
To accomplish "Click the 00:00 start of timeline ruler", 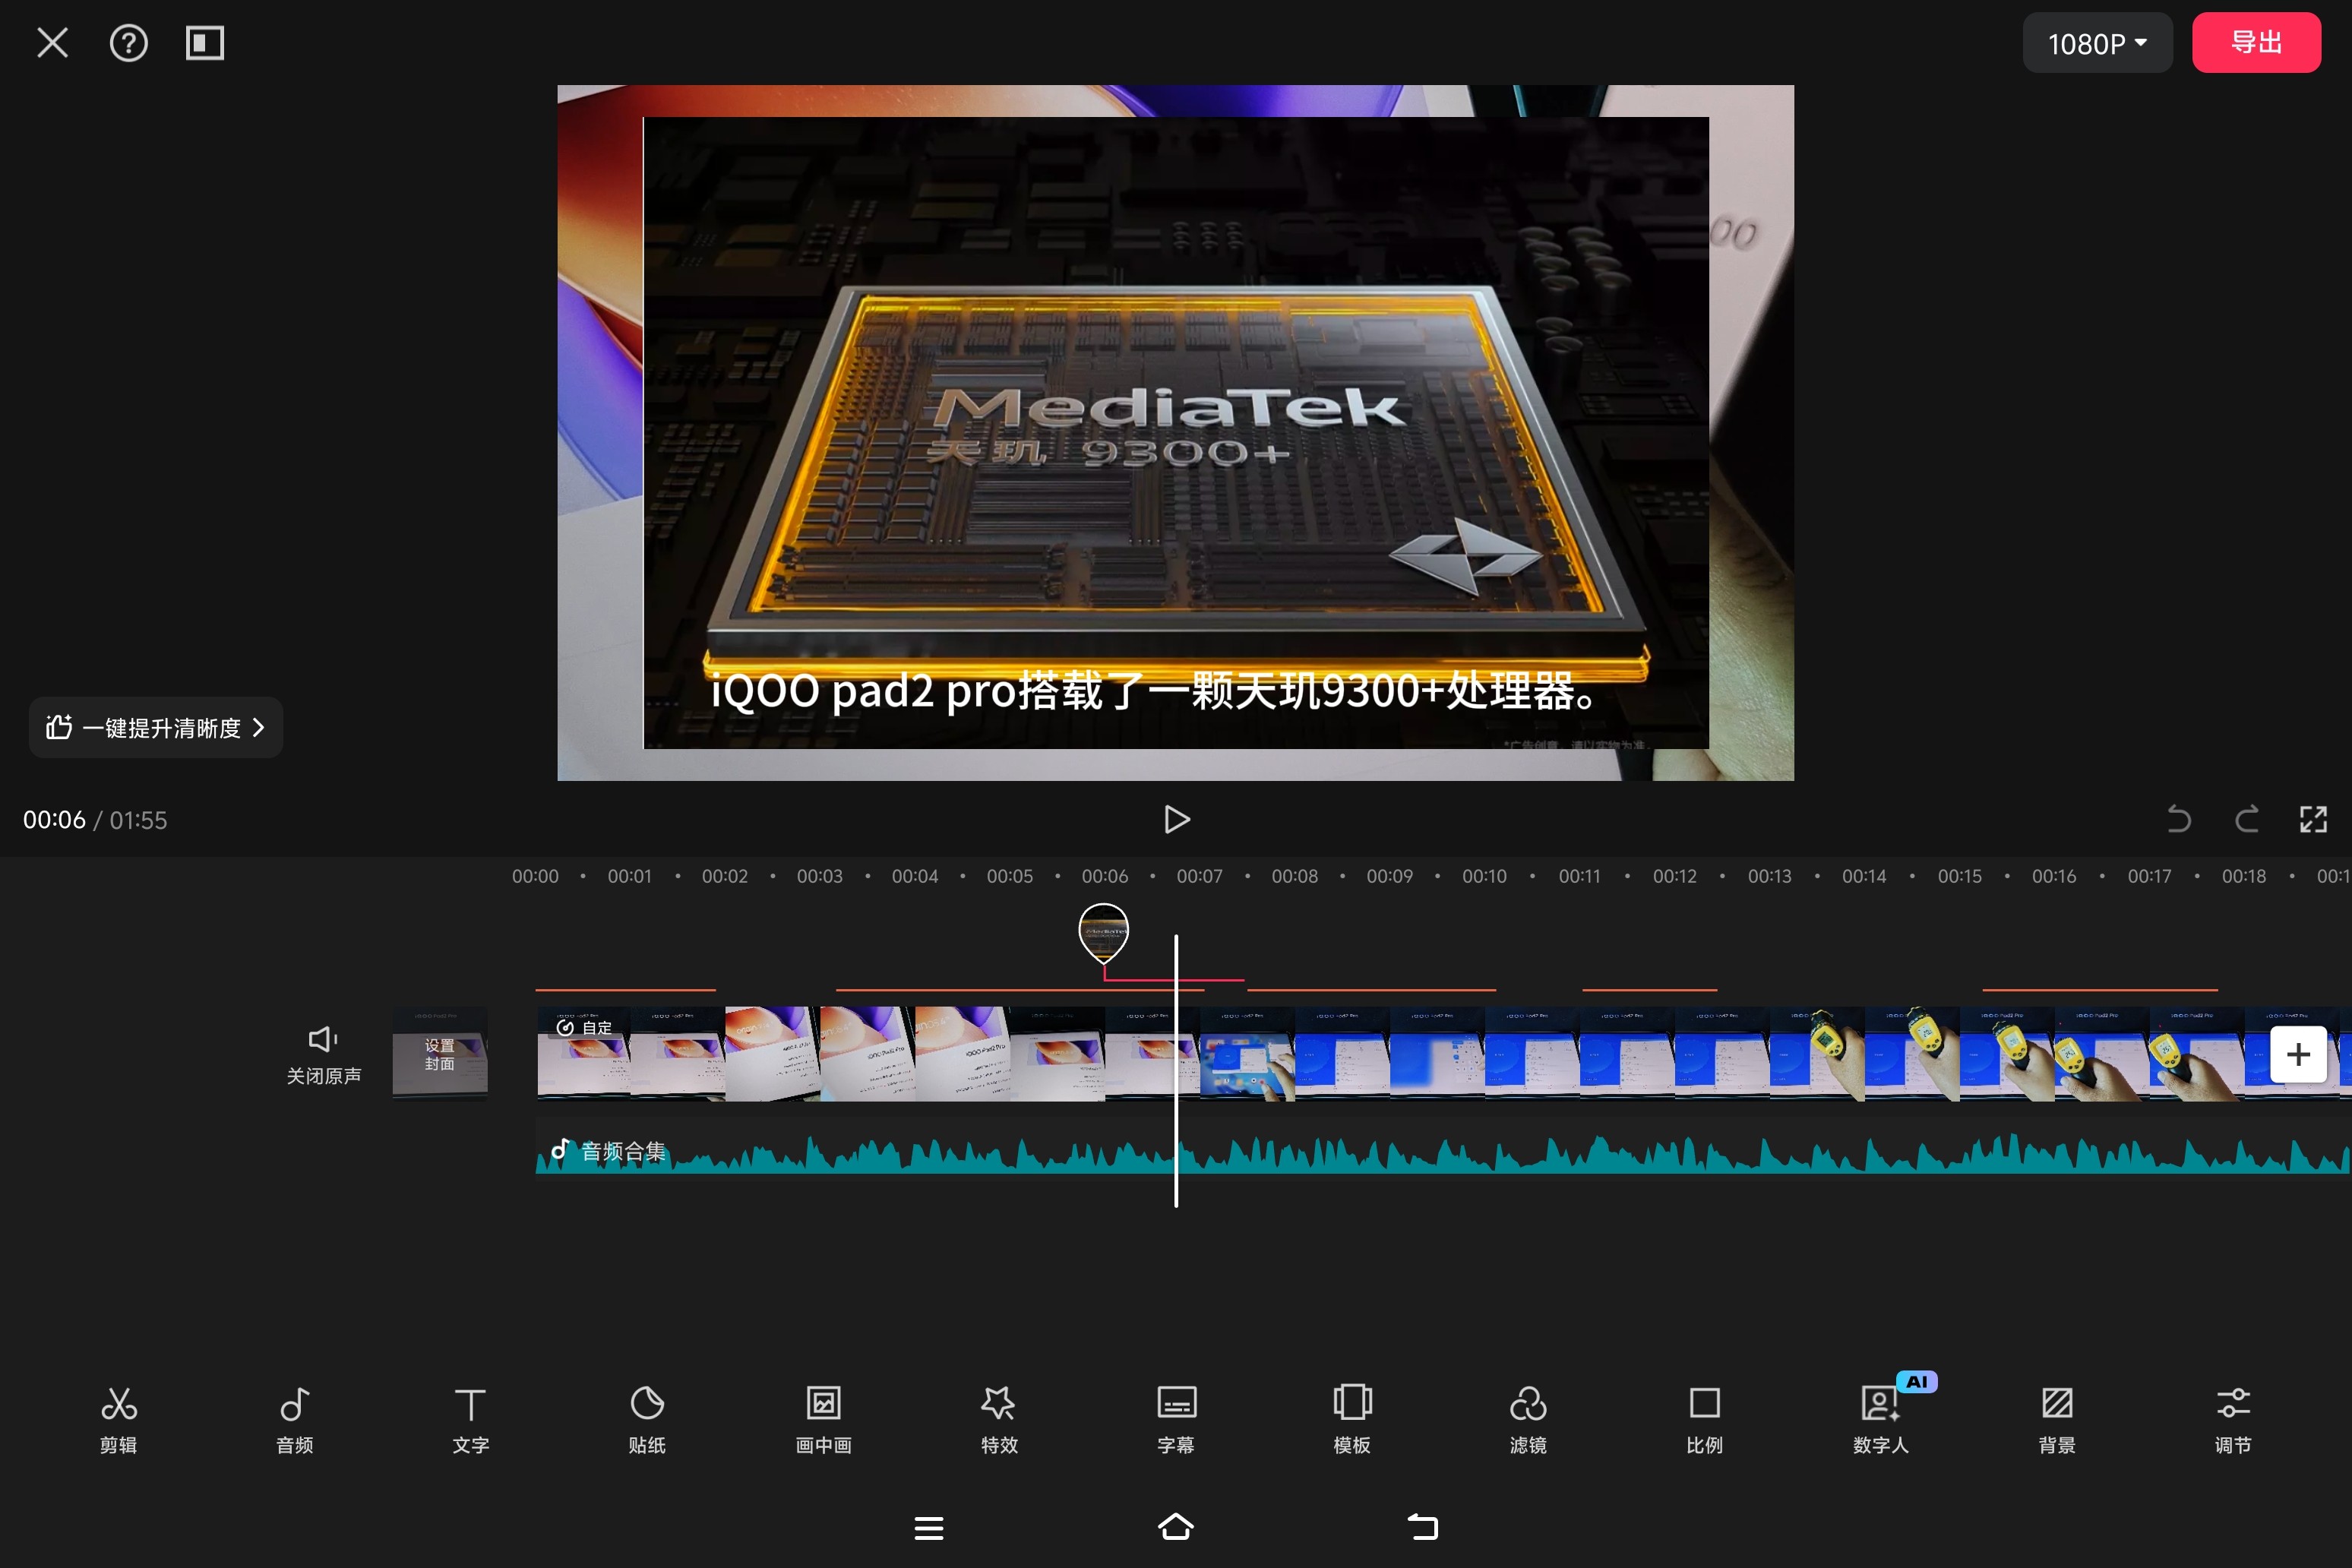I will pos(535,876).
